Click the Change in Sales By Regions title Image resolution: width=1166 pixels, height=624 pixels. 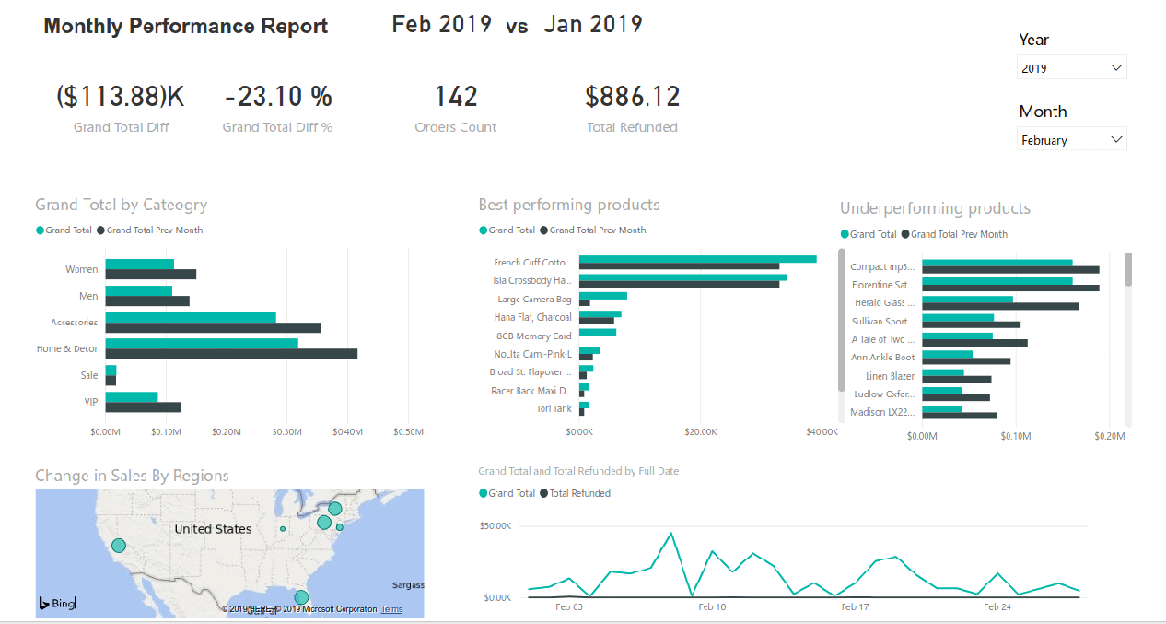[x=132, y=476]
